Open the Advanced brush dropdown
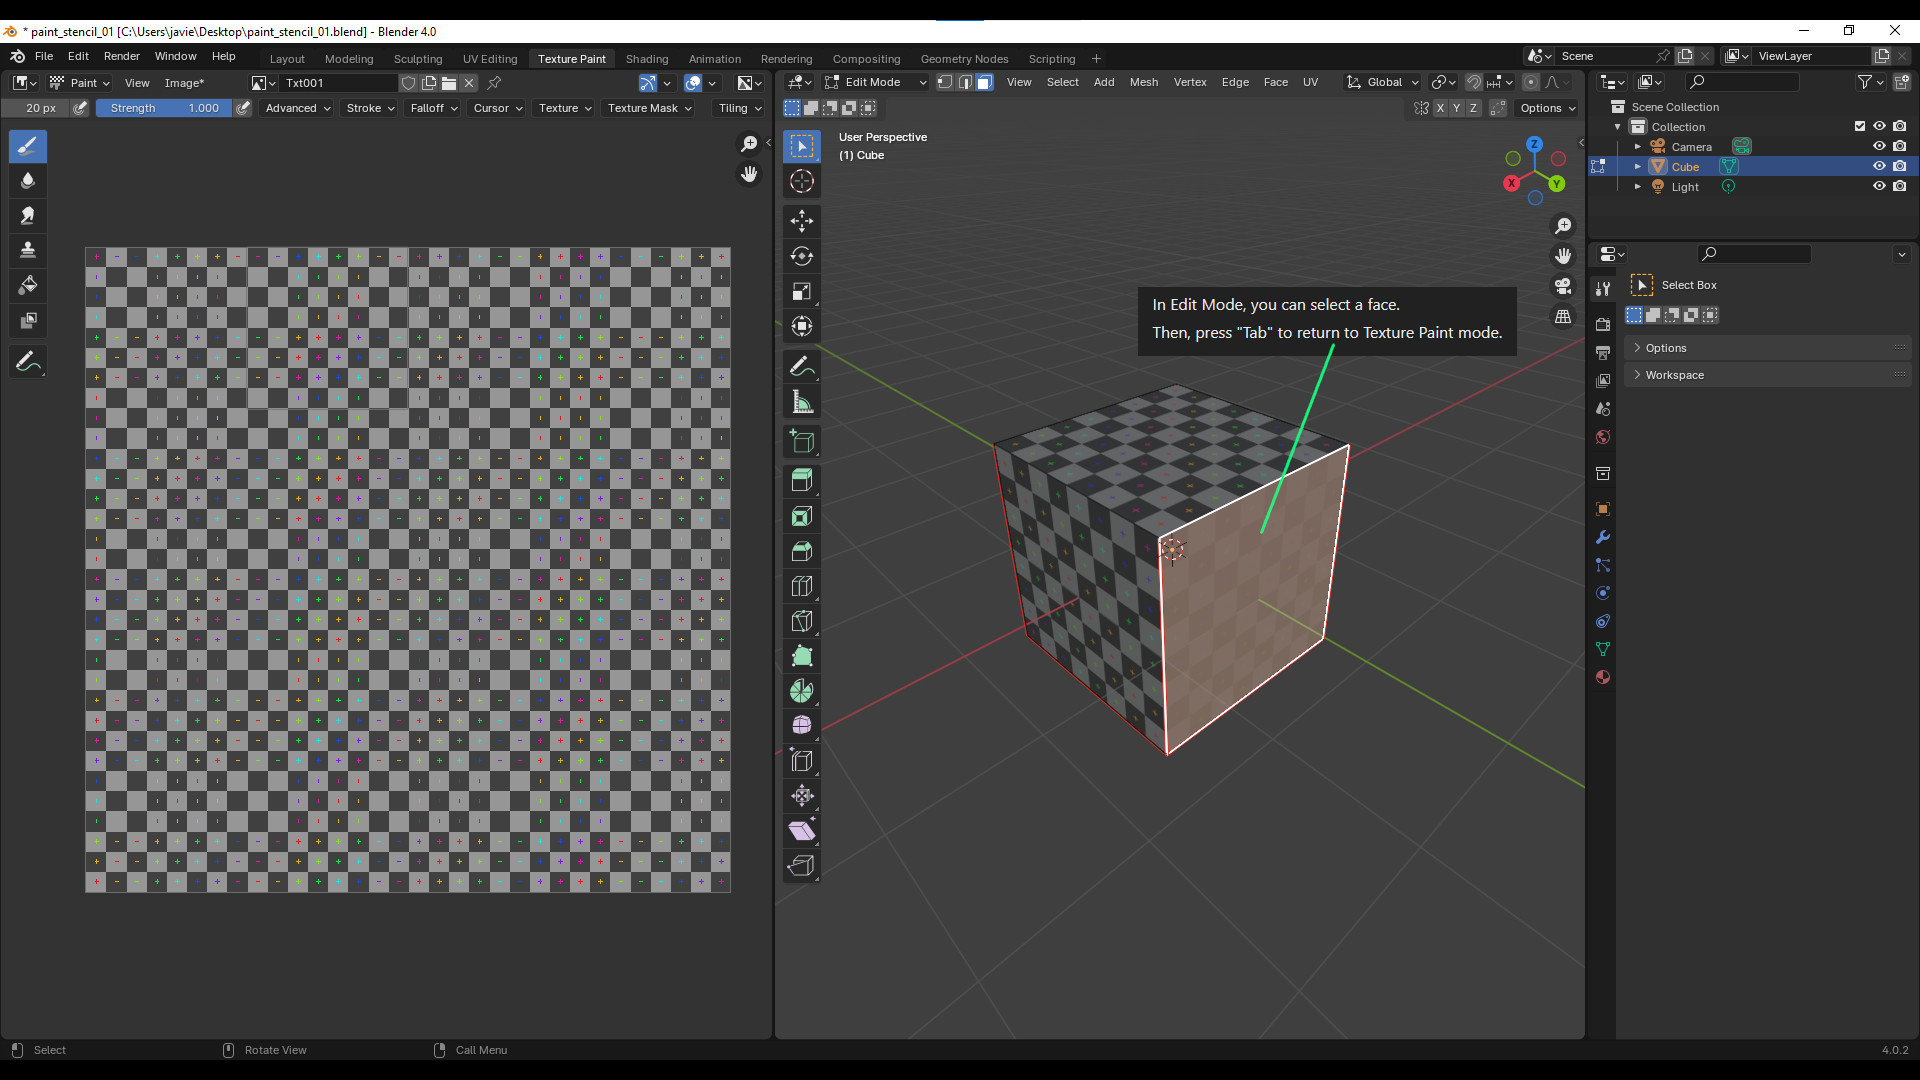The height and width of the screenshot is (1080, 1920). [297, 108]
